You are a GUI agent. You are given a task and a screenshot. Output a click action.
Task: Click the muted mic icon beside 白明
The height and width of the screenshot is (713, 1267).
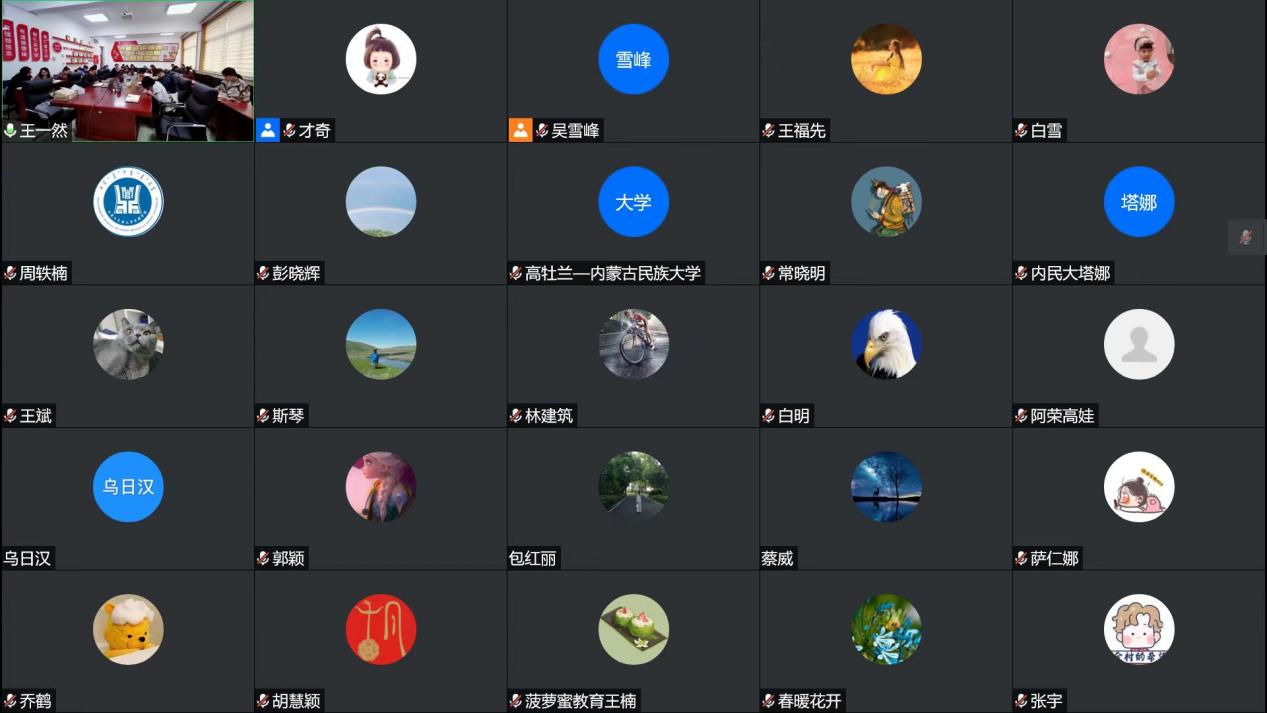pos(768,416)
